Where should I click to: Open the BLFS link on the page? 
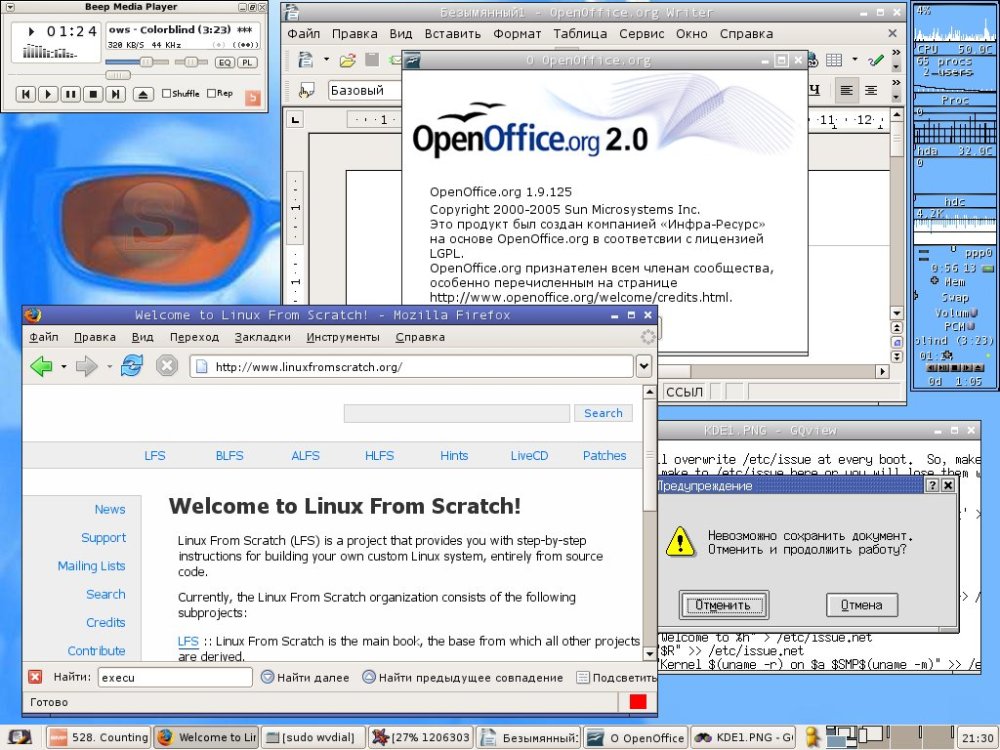[230, 455]
